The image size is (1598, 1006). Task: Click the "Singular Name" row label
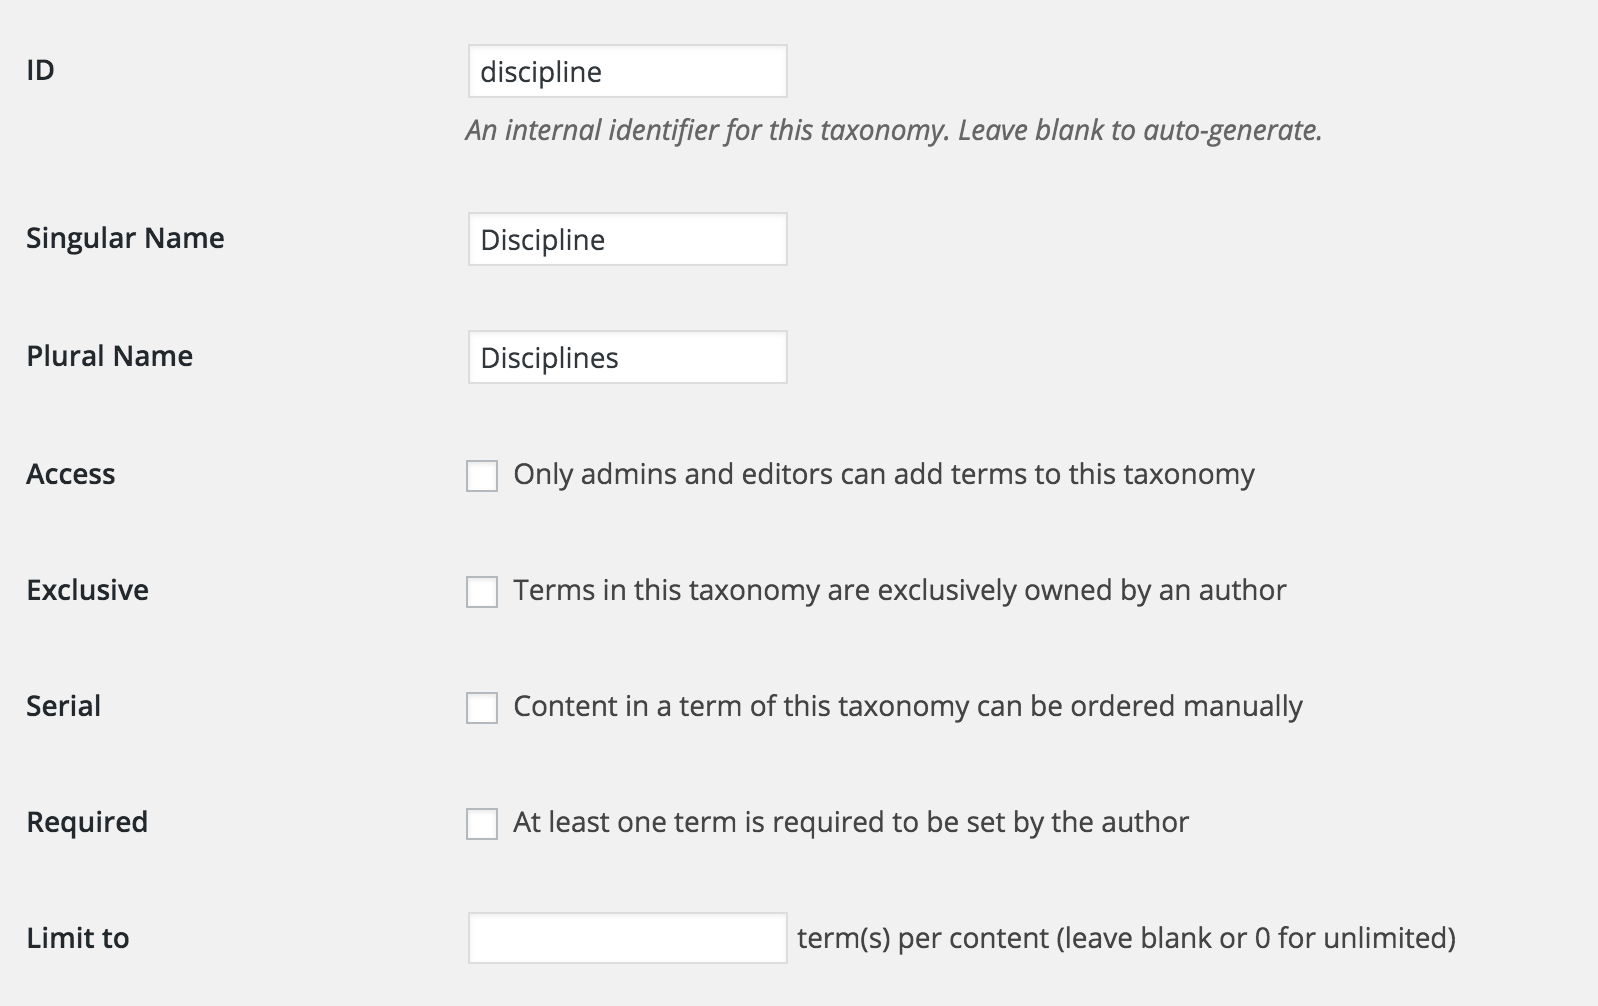tap(125, 238)
